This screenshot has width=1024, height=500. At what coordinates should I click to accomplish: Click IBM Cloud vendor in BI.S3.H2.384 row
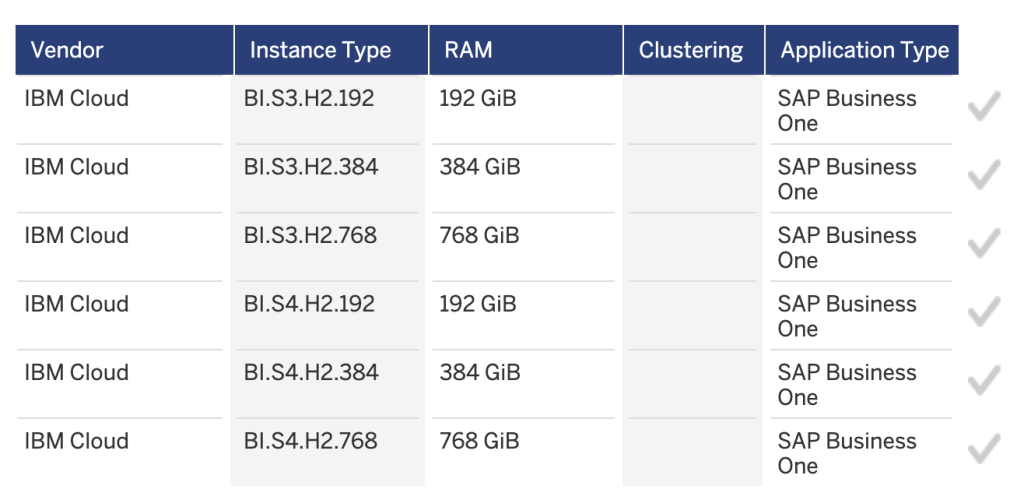point(76,167)
